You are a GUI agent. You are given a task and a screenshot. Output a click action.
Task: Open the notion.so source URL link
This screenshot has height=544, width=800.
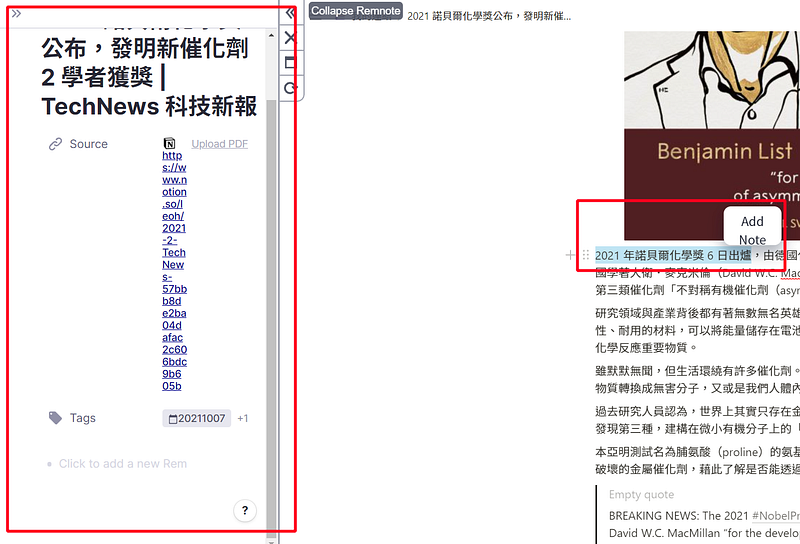174,270
